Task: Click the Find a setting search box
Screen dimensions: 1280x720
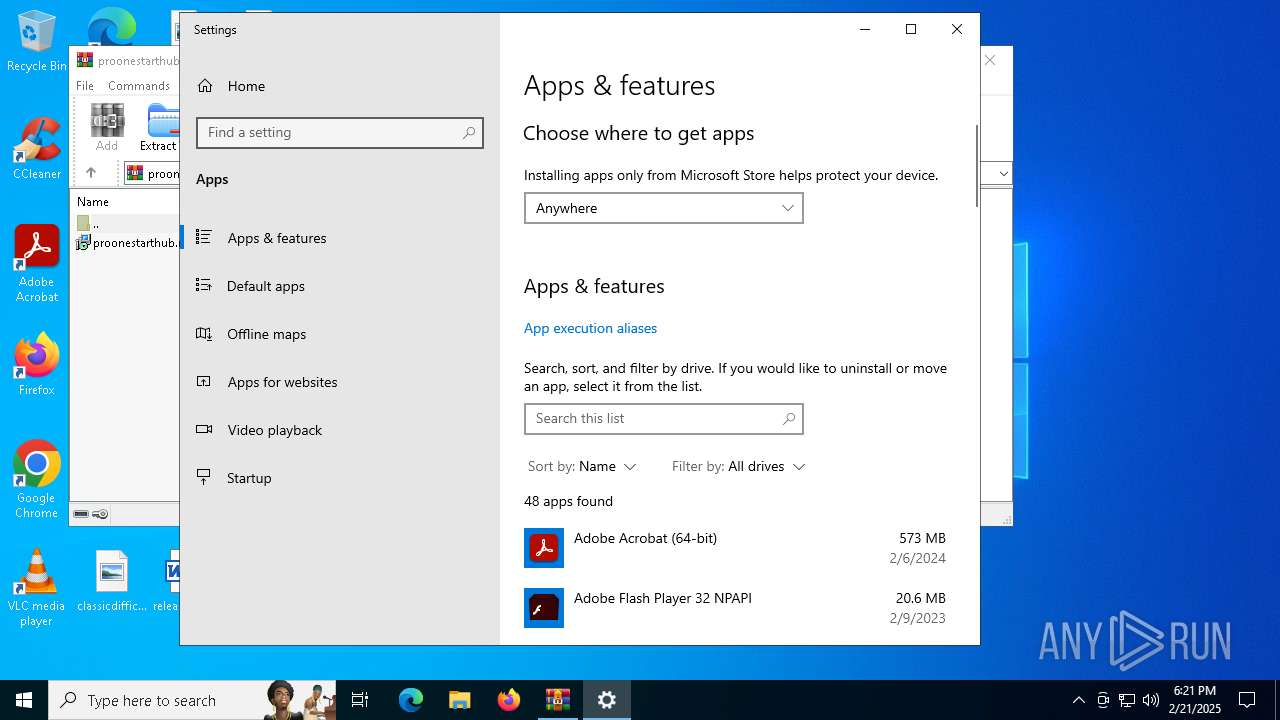Action: coord(340,133)
